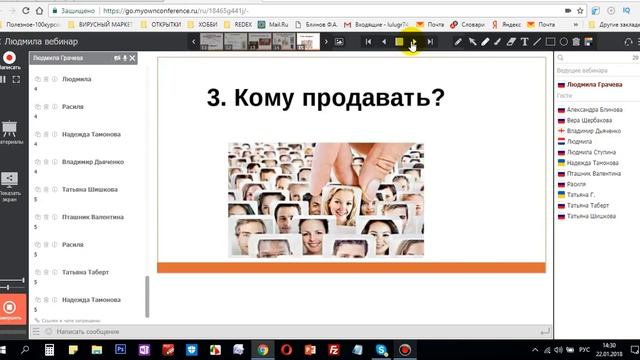
Task: Select the rectangle shape tool
Action: click(x=550, y=42)
